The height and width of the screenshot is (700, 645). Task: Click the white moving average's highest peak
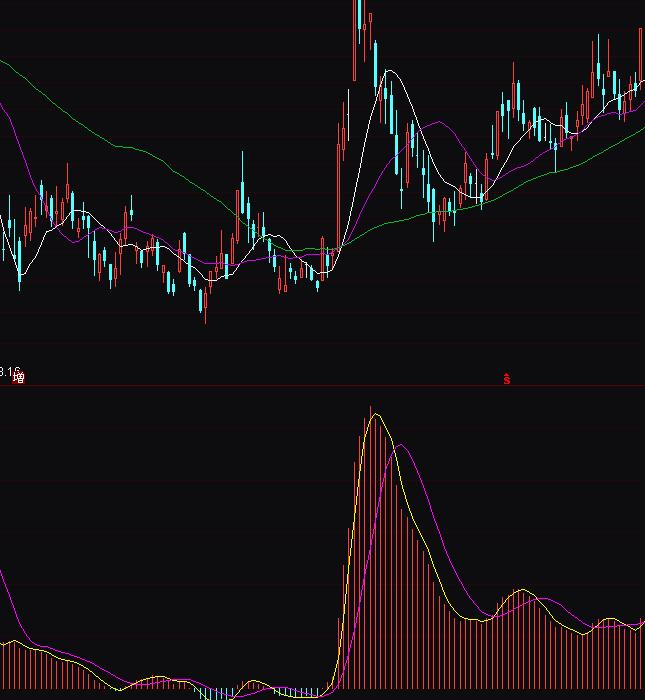tap(390, 71)
